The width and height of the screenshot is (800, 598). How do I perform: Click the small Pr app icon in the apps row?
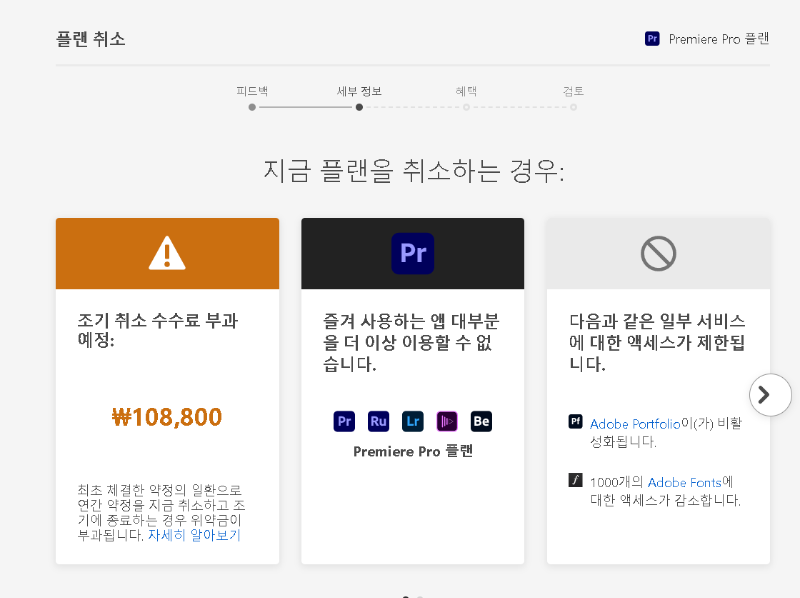(x=344, y=421)
